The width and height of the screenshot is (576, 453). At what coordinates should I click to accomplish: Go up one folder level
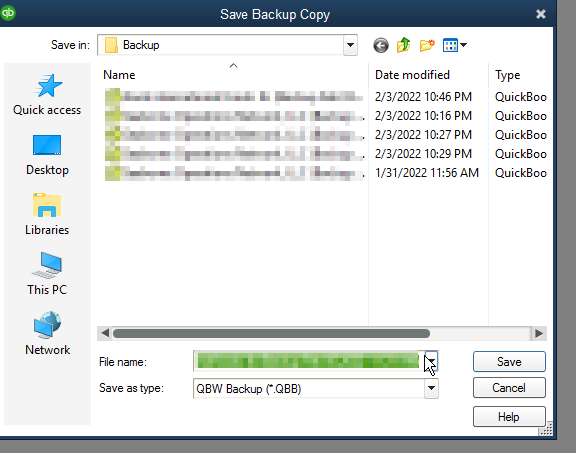[x=403, y=45]
